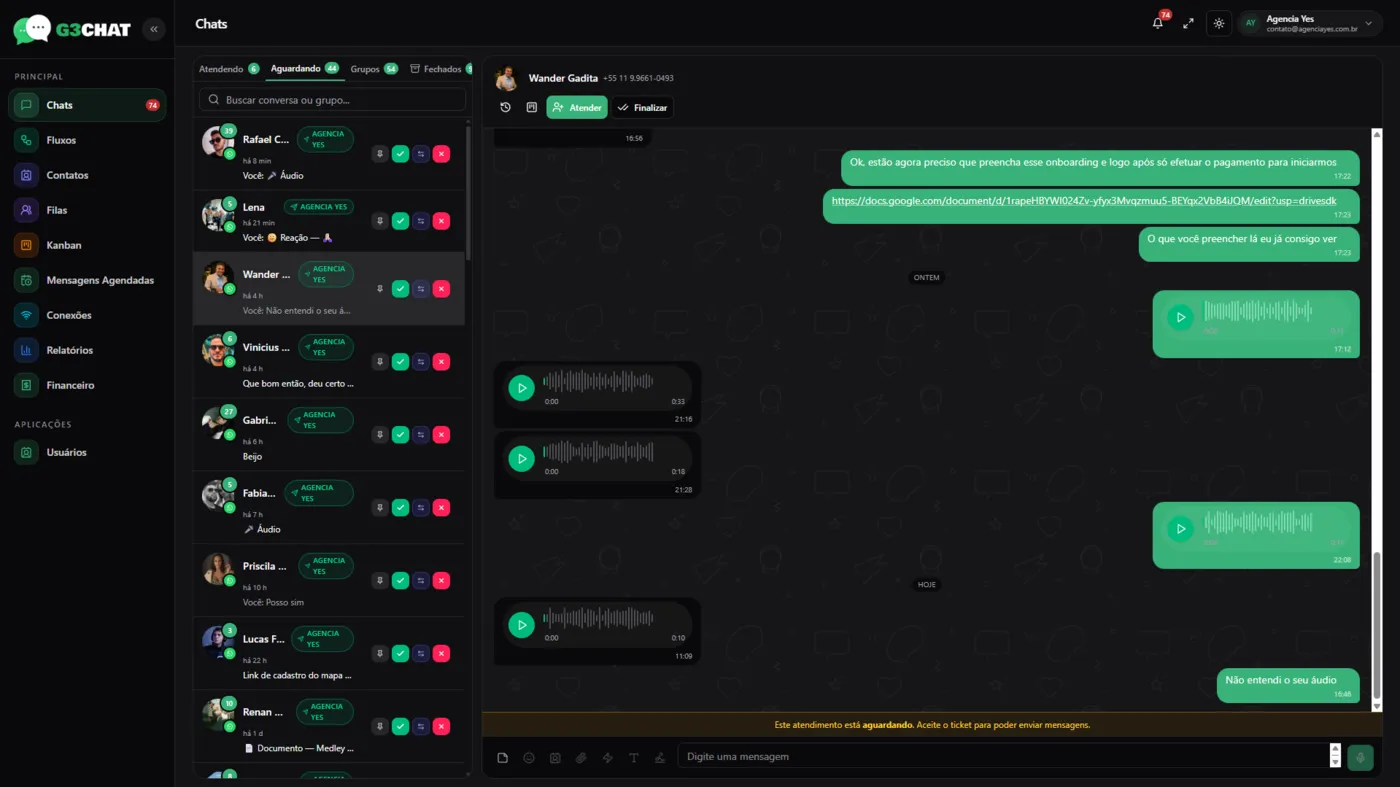Open Fluxos in the sidebar
This screenshot has width=1400, height=787.
(x=87, y=140)
